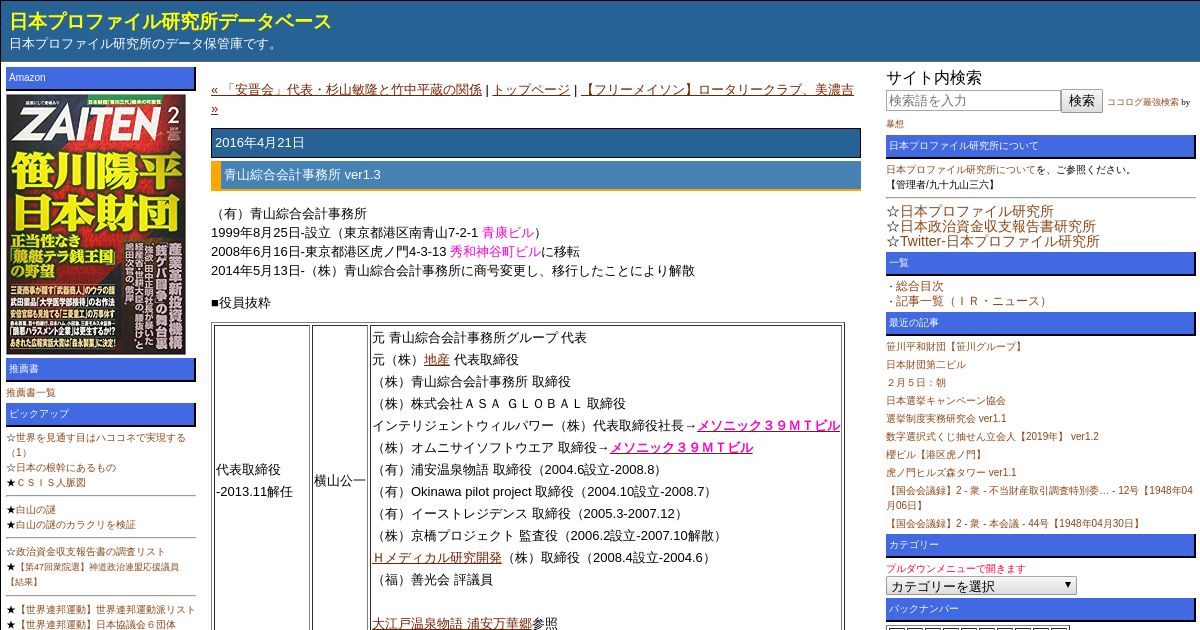This screenshot has width=1200, height=630.
Task: Open ココログ最強検索 link
Action: 1143,102
